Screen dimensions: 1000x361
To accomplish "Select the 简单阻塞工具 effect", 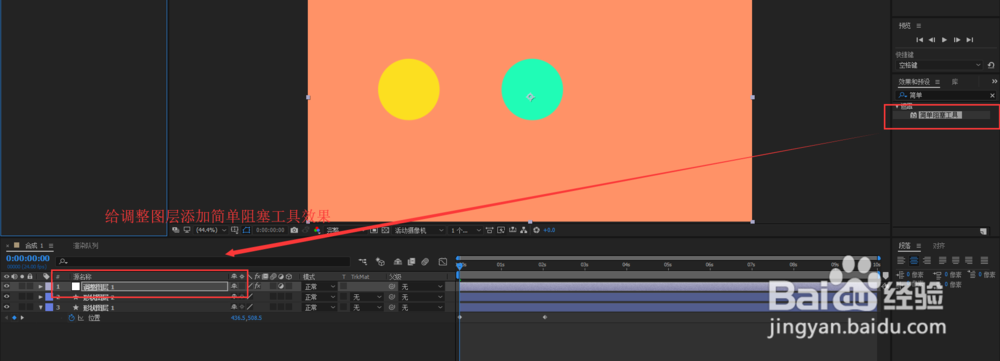I will [x=940, y=115].
